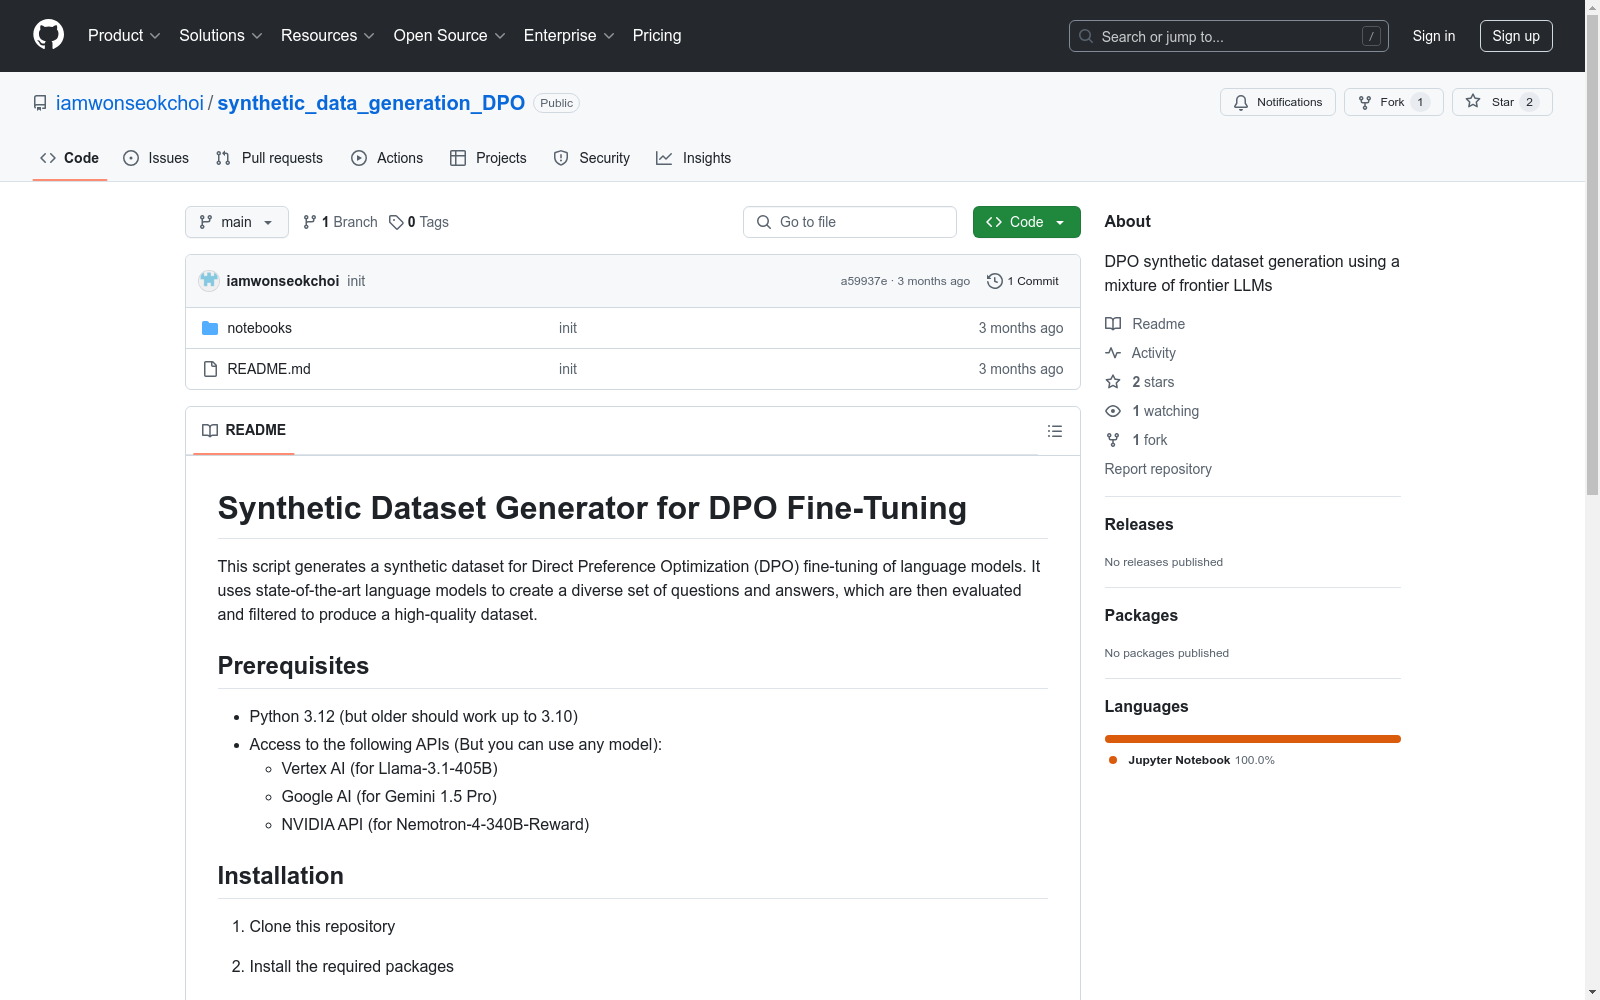The width and height of the screenshot is (1600, 1000).
Task: Open the README.md file
Action: tap(269, 369)
